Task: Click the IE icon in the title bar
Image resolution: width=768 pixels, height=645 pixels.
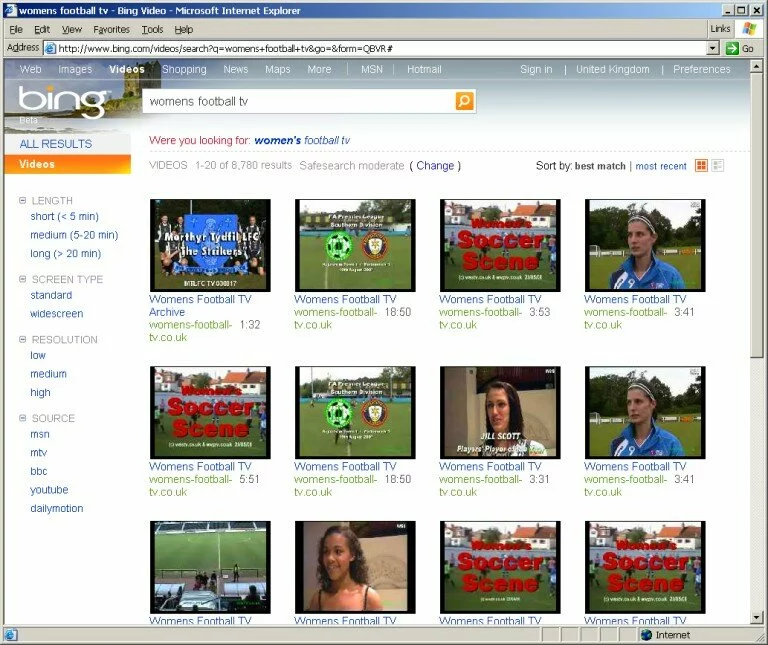Action: [x=10, y=10]
